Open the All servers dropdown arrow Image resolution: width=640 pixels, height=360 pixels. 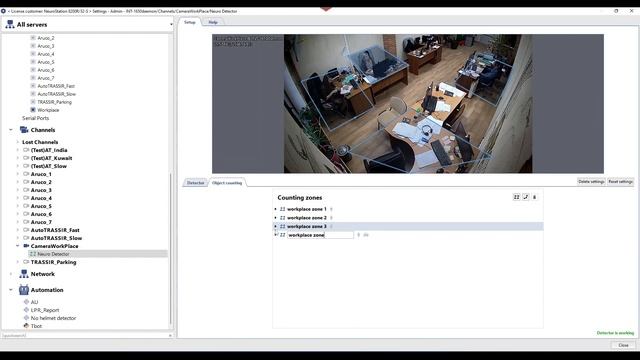(x=171, y=24)
